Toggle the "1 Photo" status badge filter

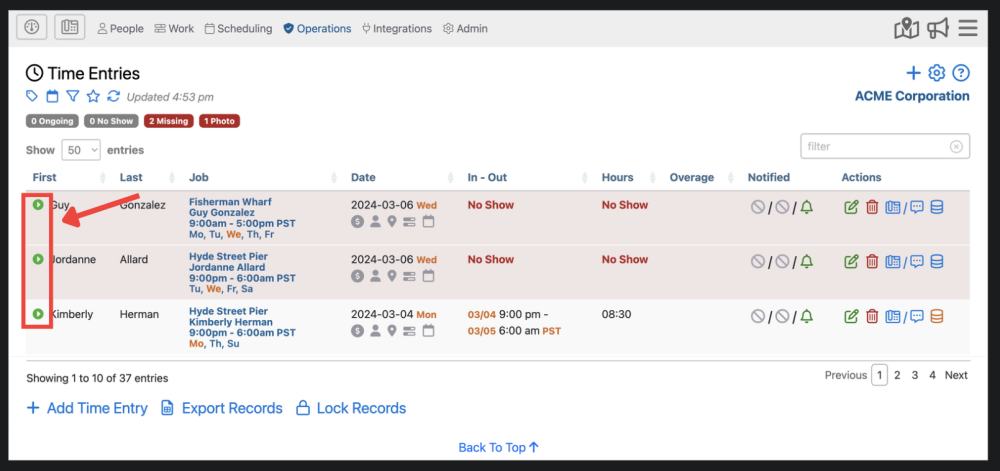pyautogui.click(x=220, y=121)
